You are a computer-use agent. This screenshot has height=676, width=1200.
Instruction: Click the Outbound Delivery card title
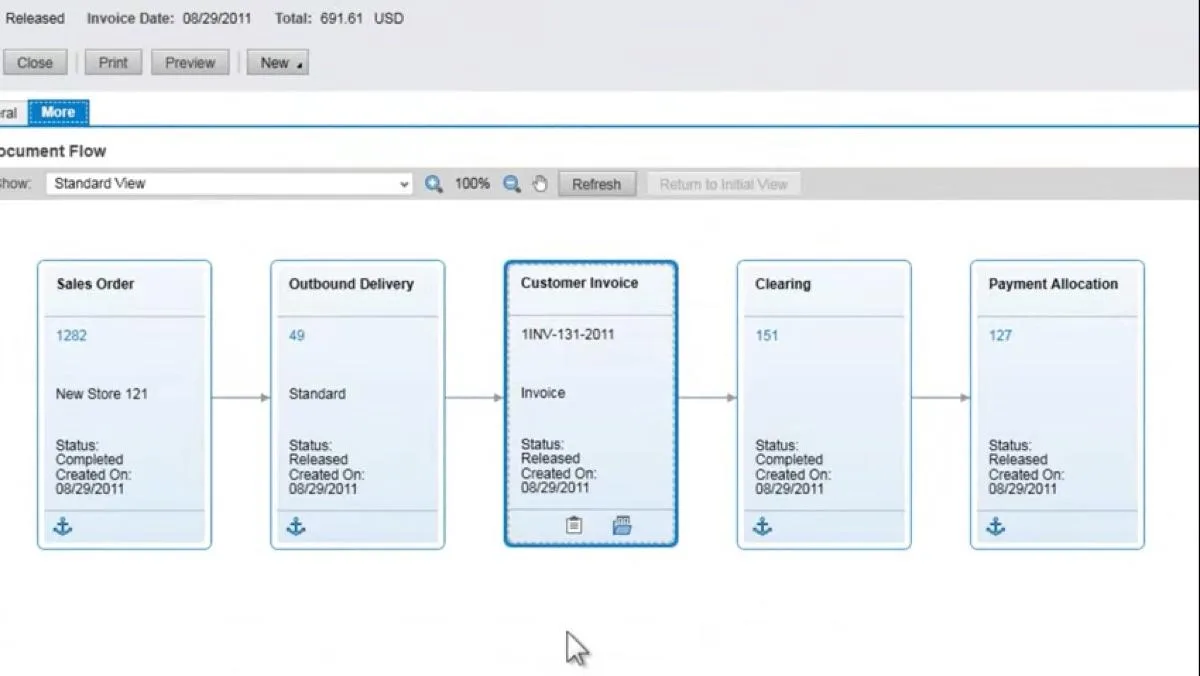[351, 284]
